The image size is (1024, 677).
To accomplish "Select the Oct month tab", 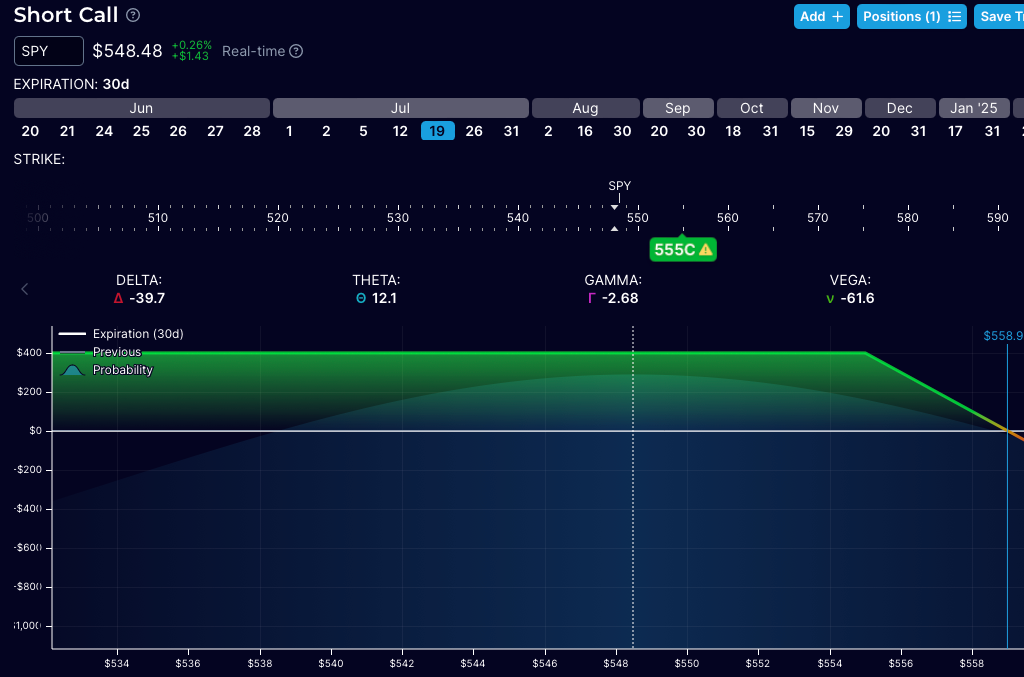I will click(x=752, y=108).
